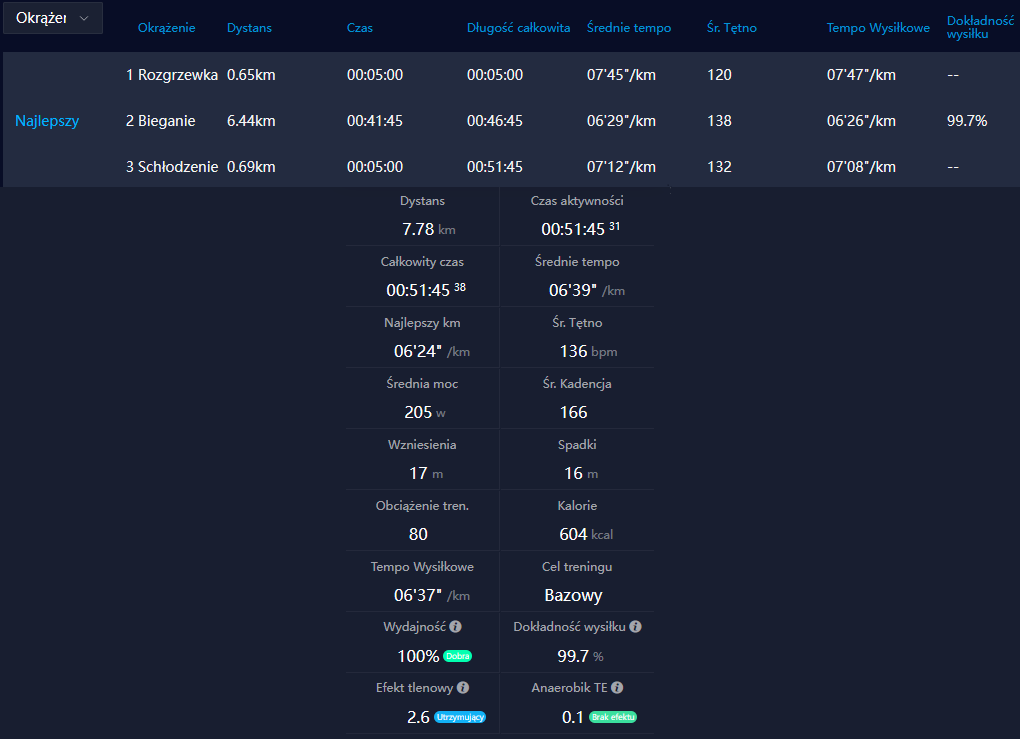Image resolution: width=1020 pixels, height=739 pixels.
Task: Click the Tempo Wysiłkowe column header
Action: click(878, 28)
